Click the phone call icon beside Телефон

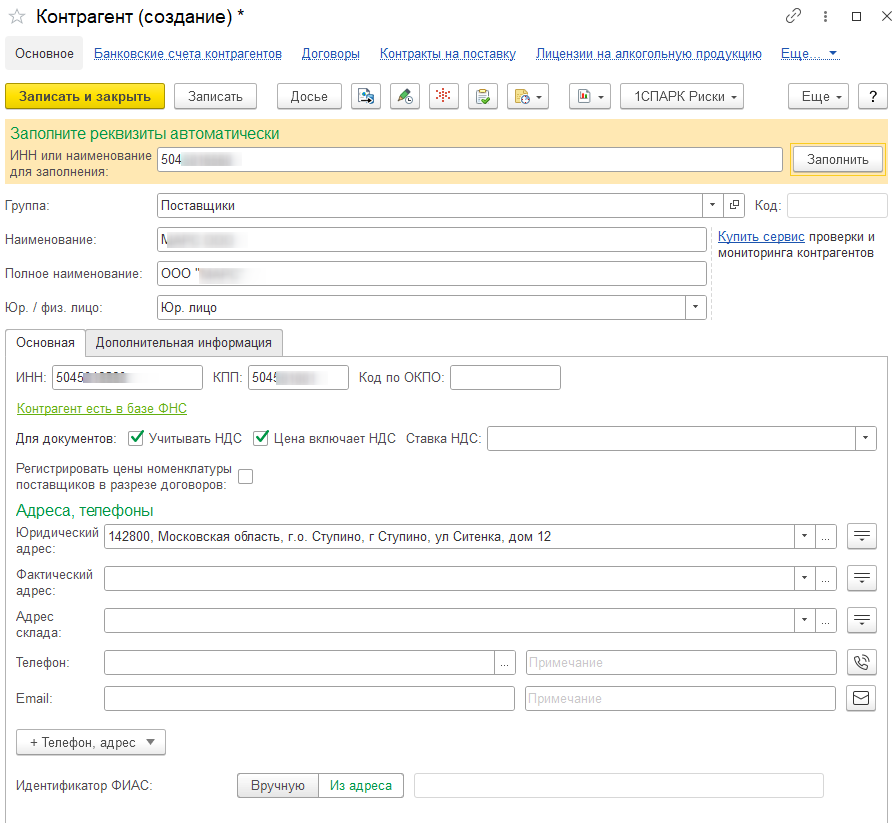tap(861, 662)
